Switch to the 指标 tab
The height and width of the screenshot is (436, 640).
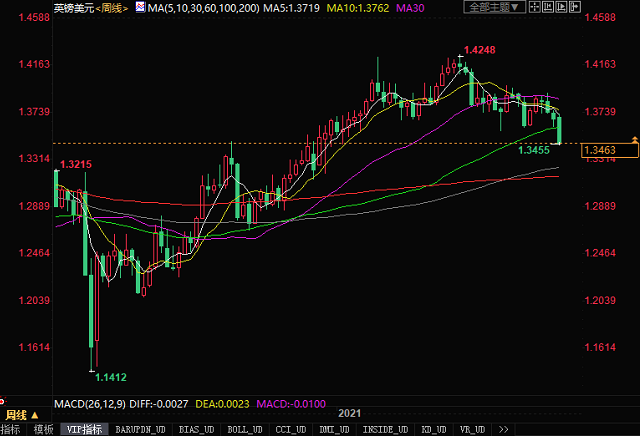point(10,428)
